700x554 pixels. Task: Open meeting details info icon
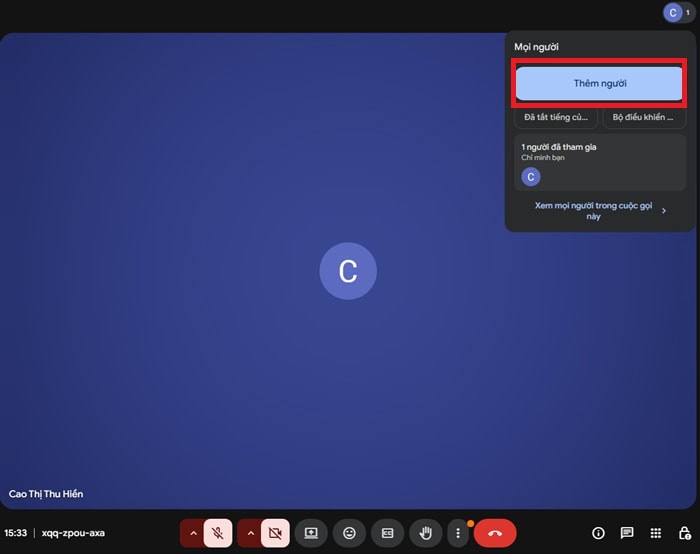[x=598, y=533]
